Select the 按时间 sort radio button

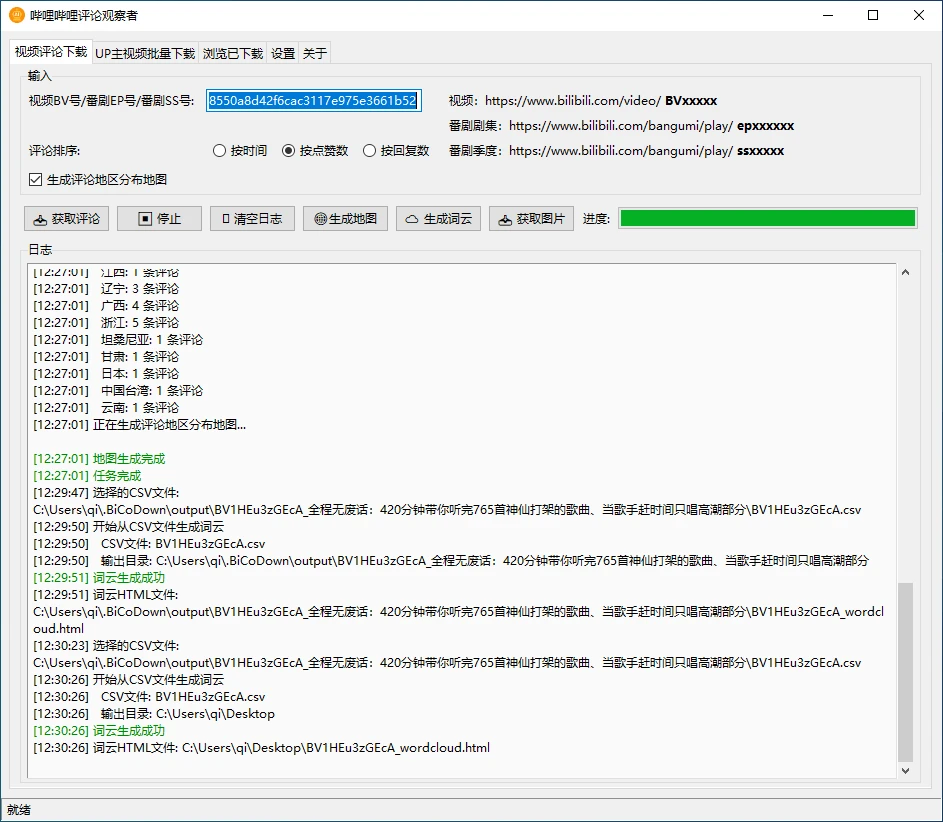click(x=220, y=151)
